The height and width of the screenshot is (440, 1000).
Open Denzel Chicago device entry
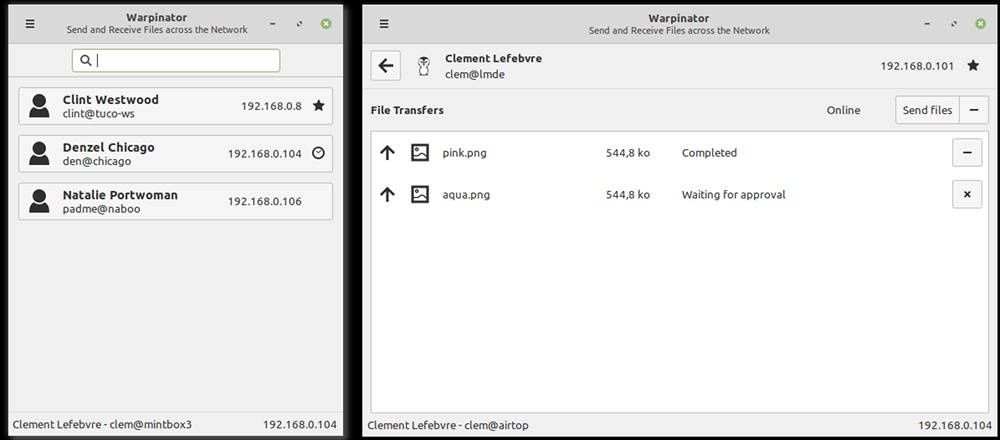175,154
